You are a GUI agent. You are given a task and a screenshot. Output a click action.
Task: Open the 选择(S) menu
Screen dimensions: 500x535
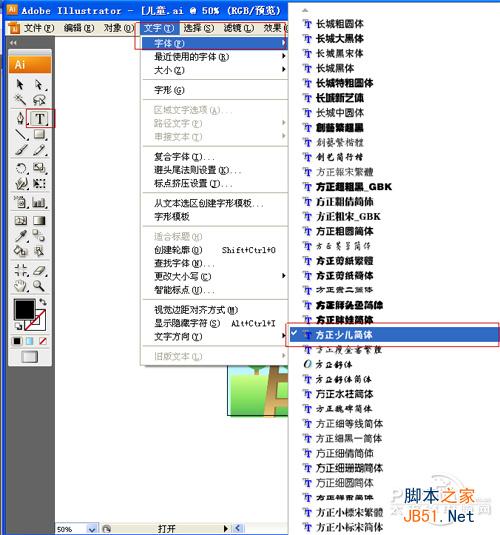point(199,28)
